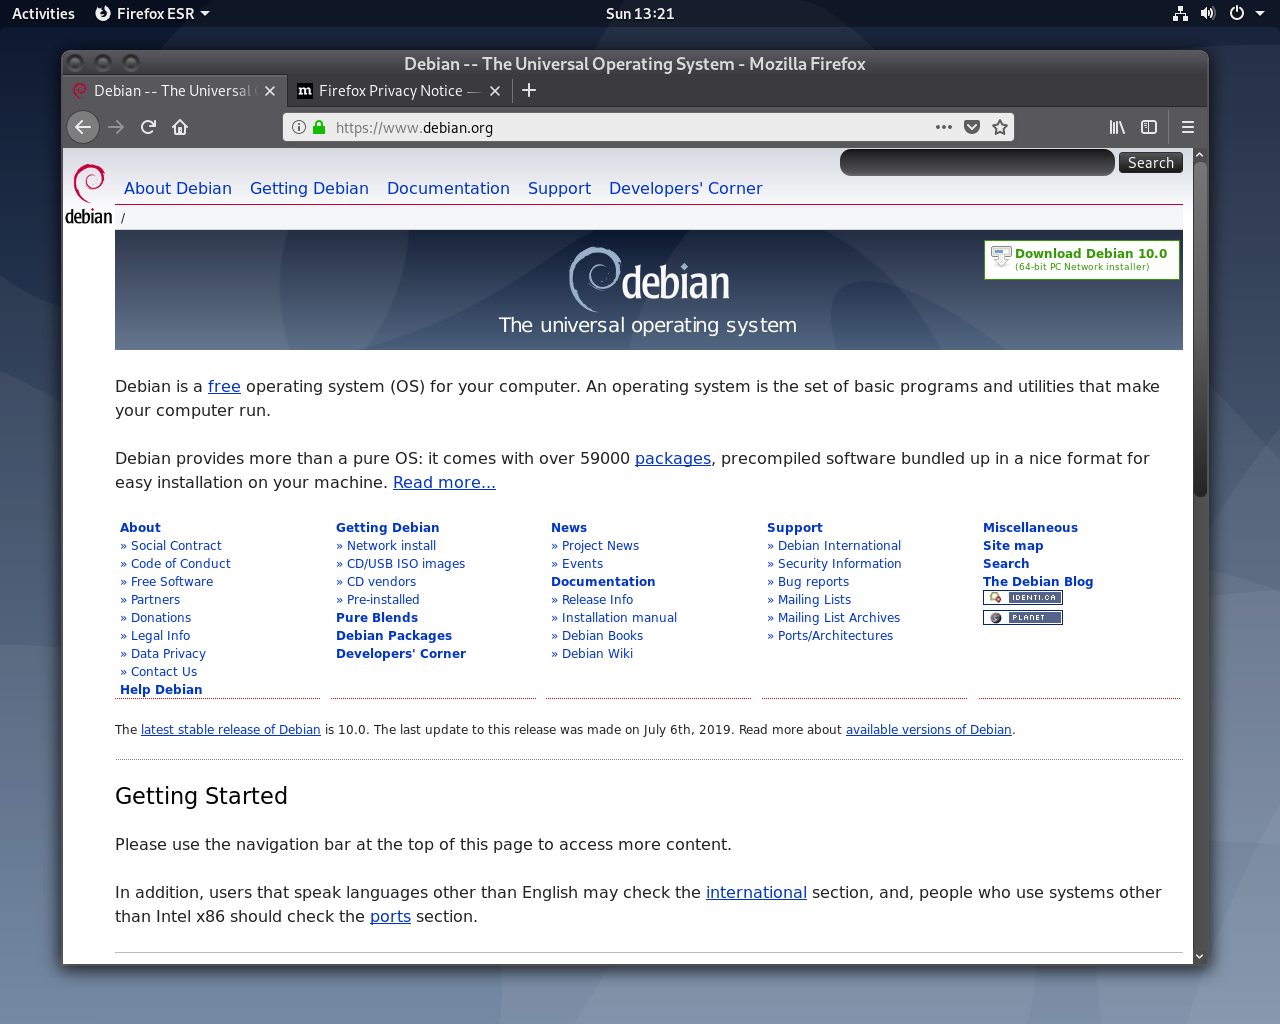This screenshot has height=1024, width=1280.
Task: Open the Activities overview
Action: point(43,13)
